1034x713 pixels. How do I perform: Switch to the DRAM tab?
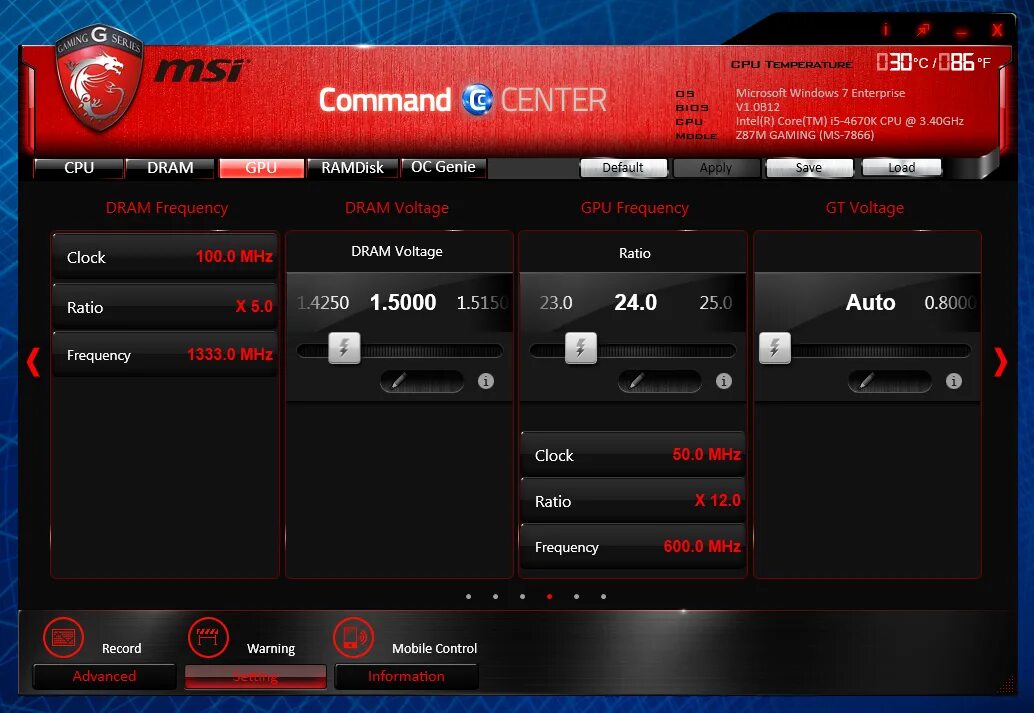[x=170, y=168]
